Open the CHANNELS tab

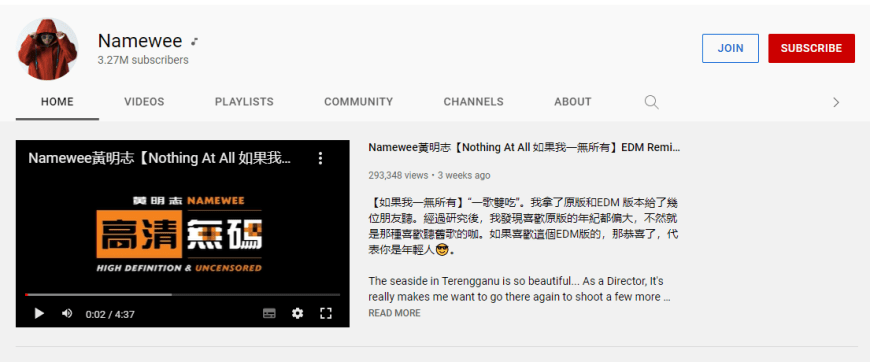tap(473, 102)
